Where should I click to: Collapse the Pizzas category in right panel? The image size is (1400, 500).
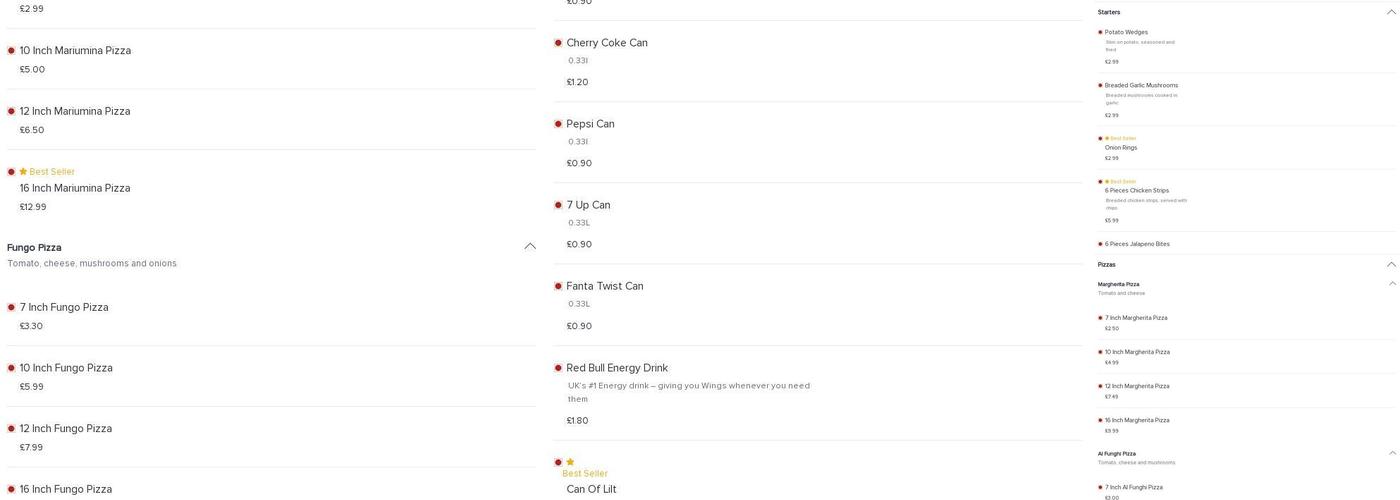[1391, 265]
